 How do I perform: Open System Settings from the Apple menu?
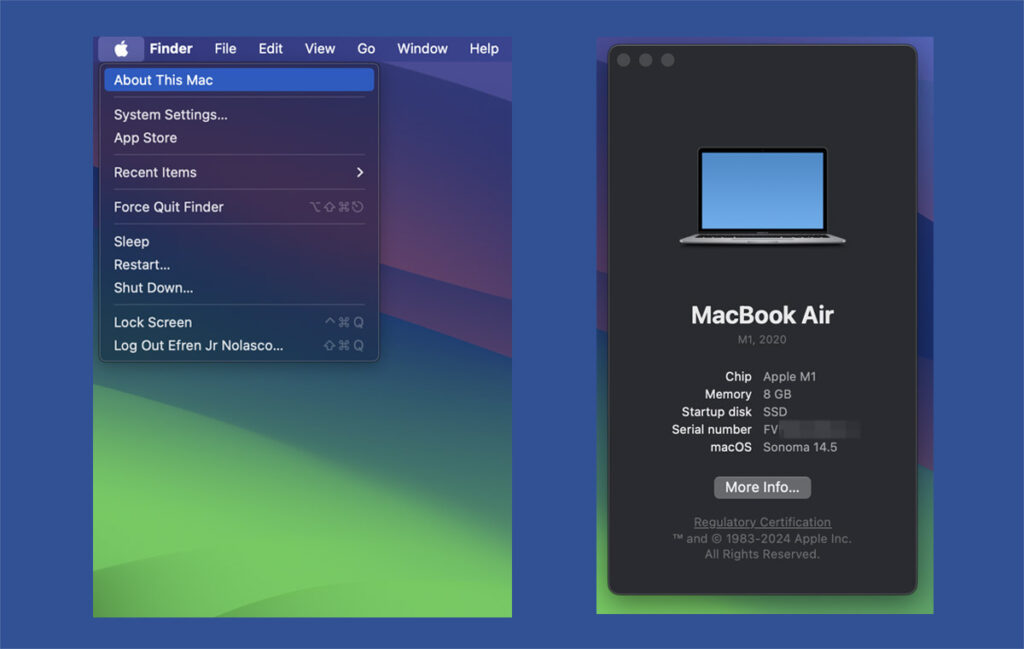170,115
